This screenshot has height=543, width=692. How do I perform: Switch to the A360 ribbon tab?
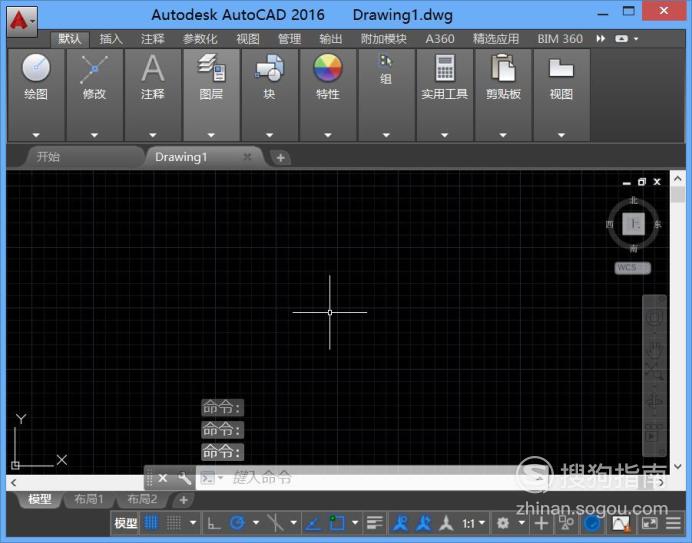[440, 39]
